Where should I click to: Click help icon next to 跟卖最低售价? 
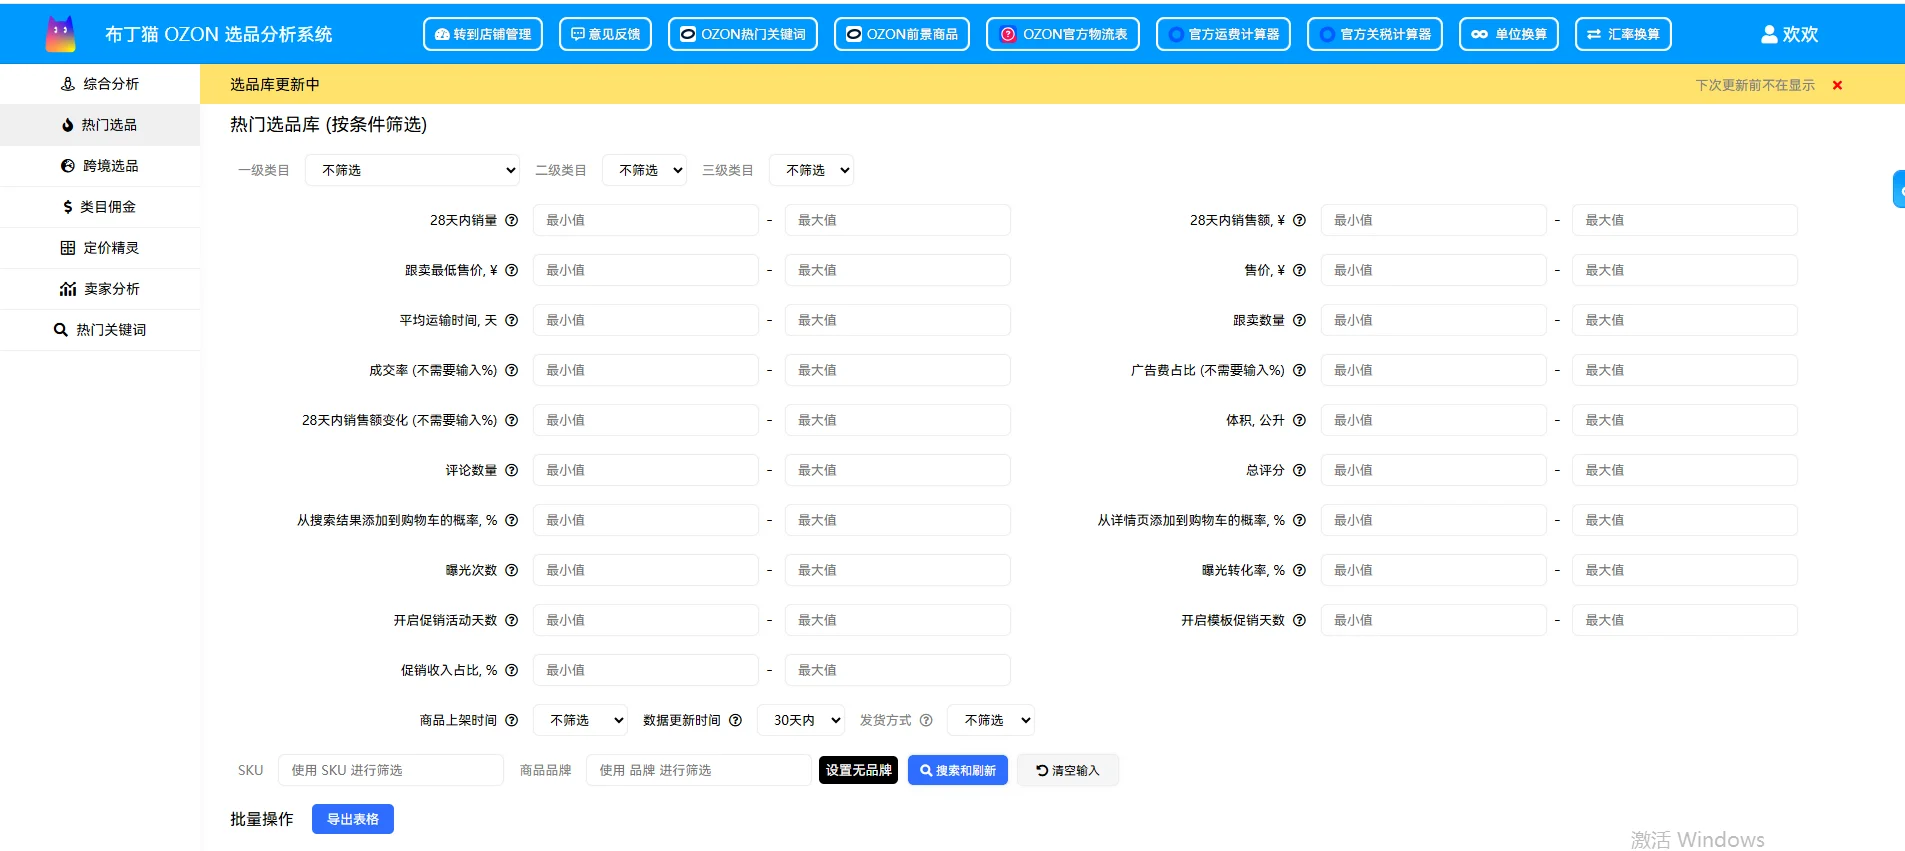(x=511, y=270)
